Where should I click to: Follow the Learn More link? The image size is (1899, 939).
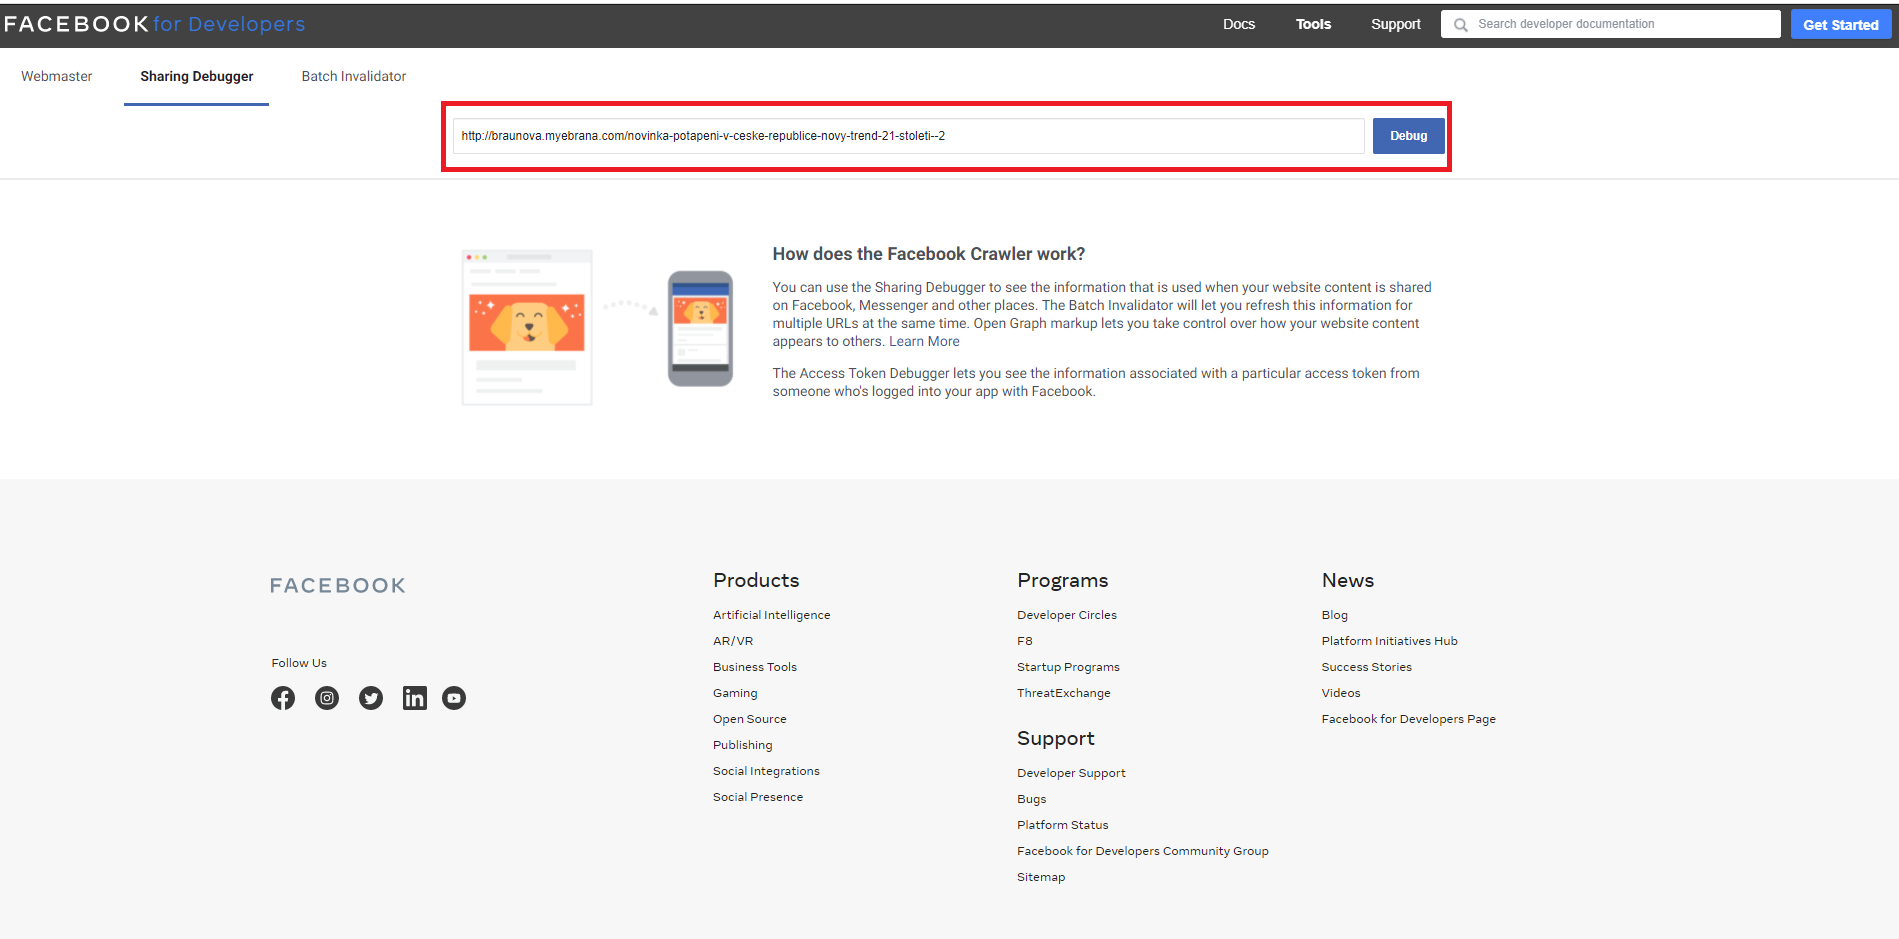click(924, 342)
